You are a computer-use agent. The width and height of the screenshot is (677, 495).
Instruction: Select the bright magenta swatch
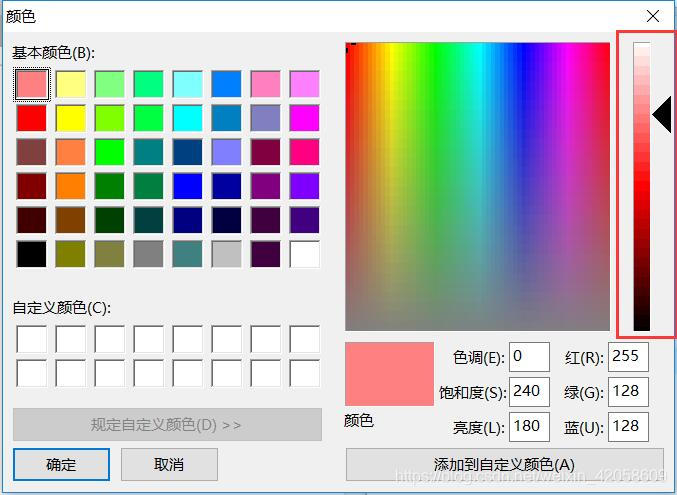304,118
